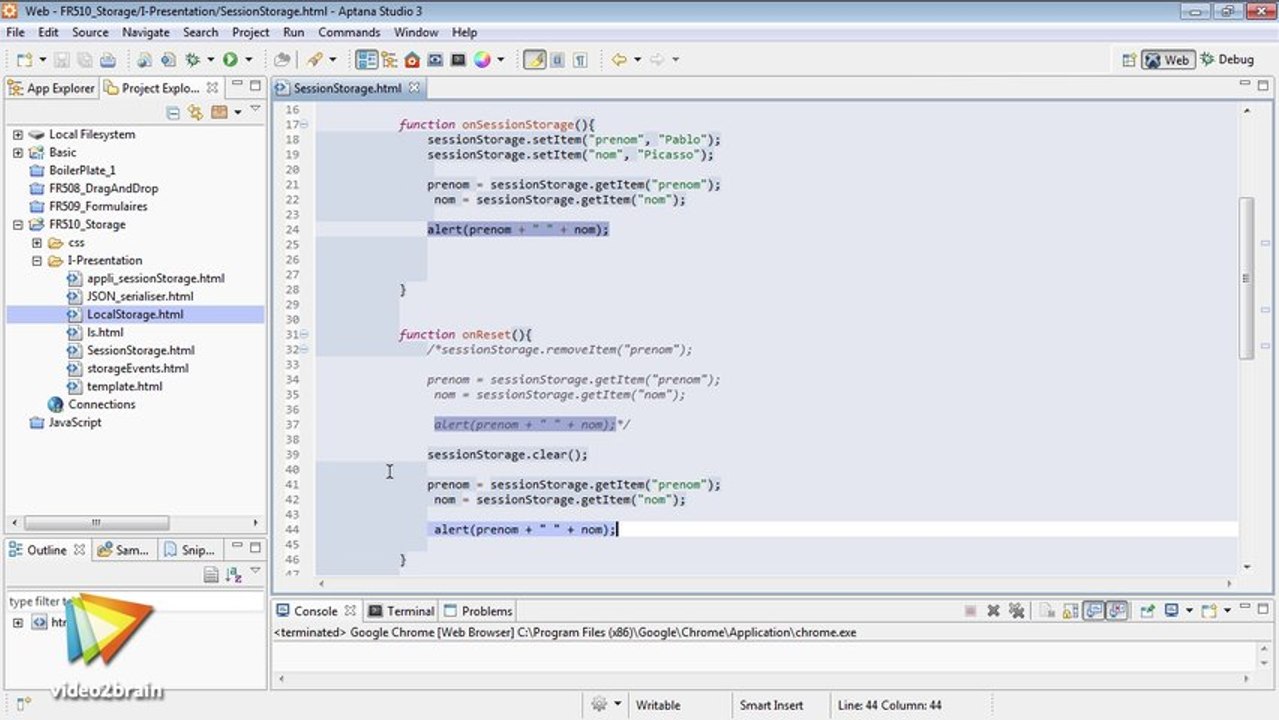Click the Print icon in toolbar

(x=108, y=60)
